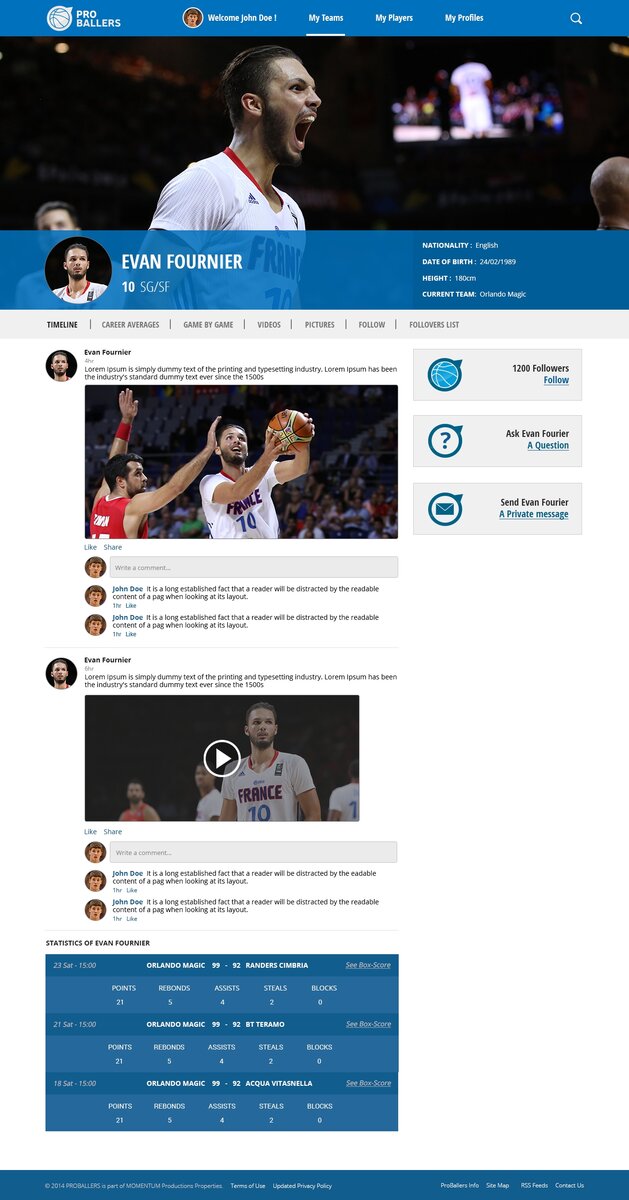The image size is (629, 1200).
Task: See Box-Score for Randers Cimbria game
Action: coord(368,965)
